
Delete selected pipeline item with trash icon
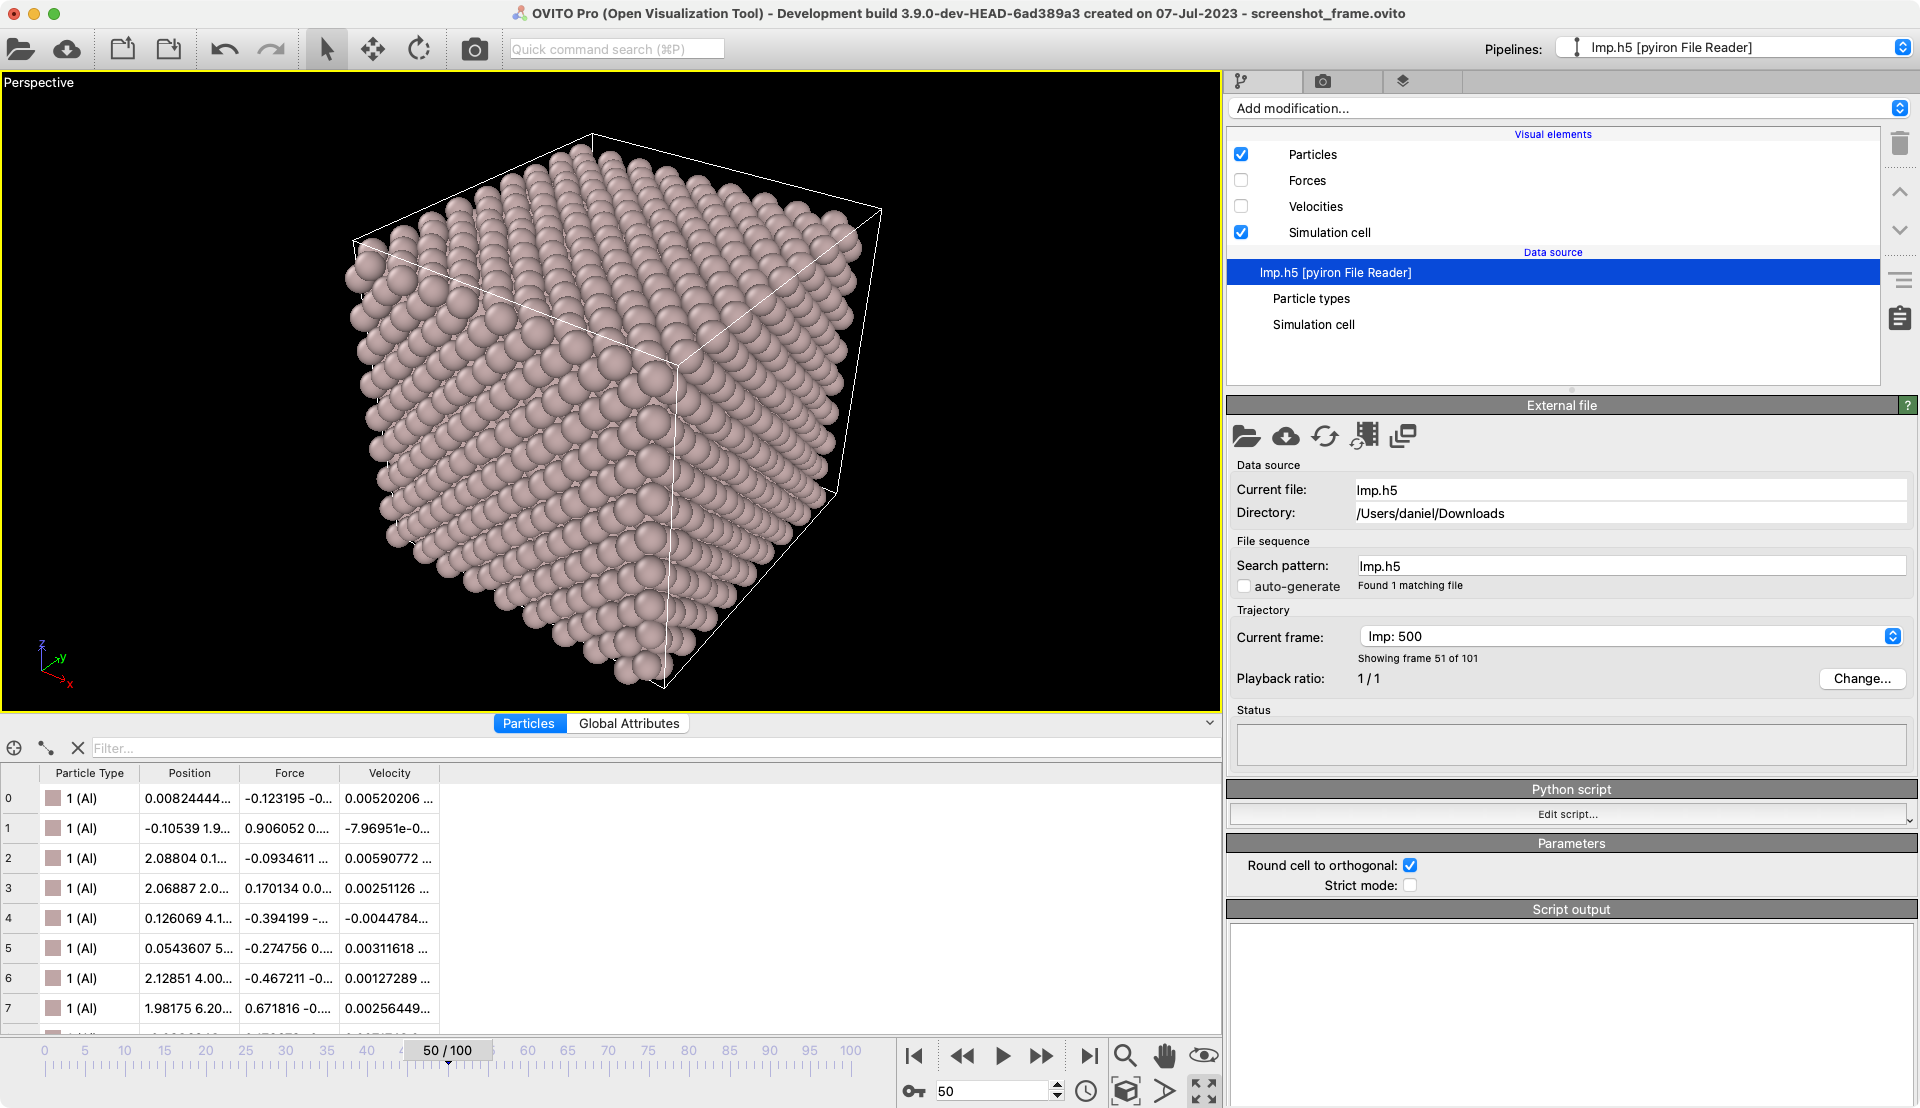1900,144
